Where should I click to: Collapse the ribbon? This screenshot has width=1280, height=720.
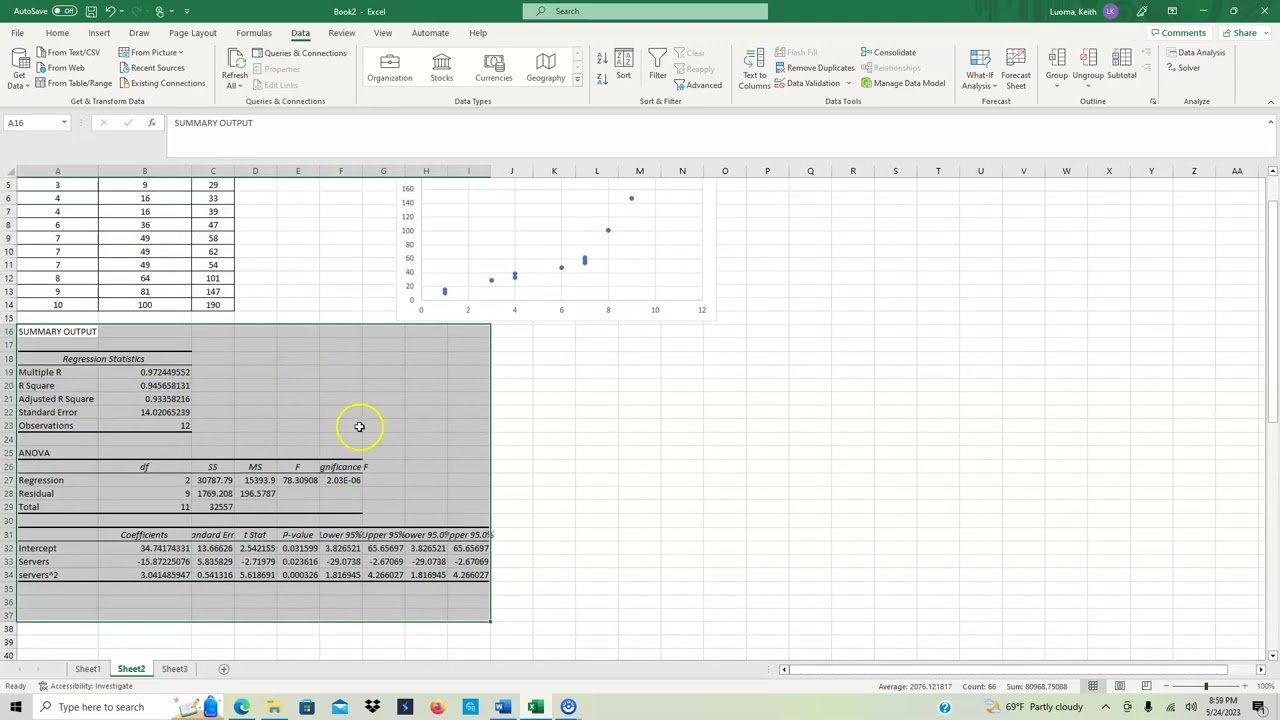1270,101
